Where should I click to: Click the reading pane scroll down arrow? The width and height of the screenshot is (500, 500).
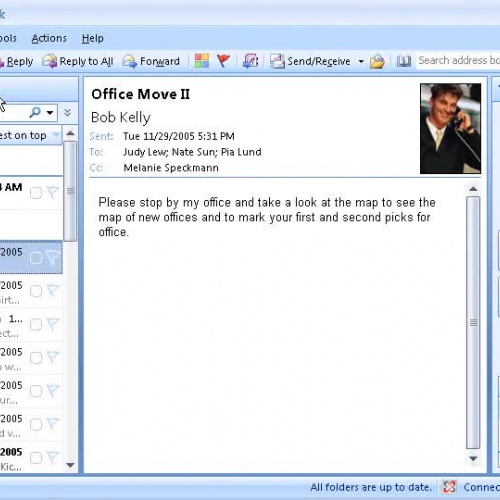pos(473,459)
